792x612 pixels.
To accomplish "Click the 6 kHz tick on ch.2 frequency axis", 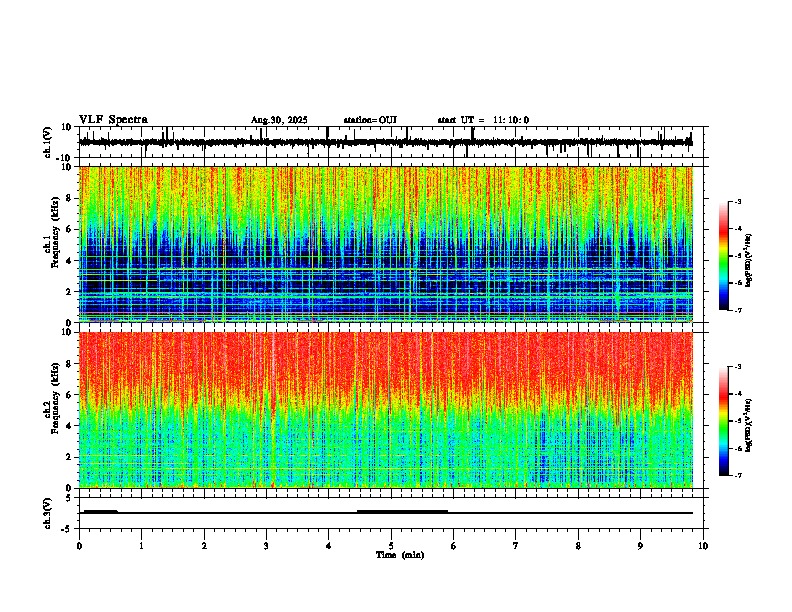I will click(69, 395).
